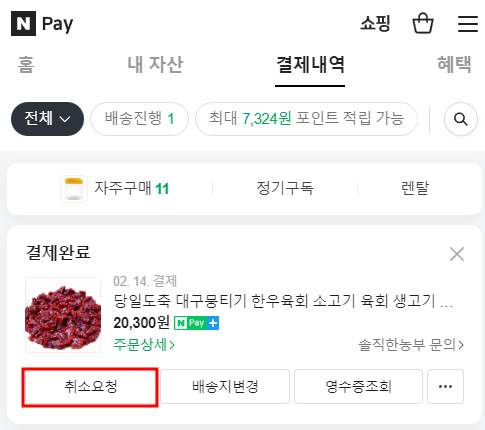The width and height of the screenshot is (485, 430).
Task: Click the 배송지변경 button
Action: coord(225,386)
